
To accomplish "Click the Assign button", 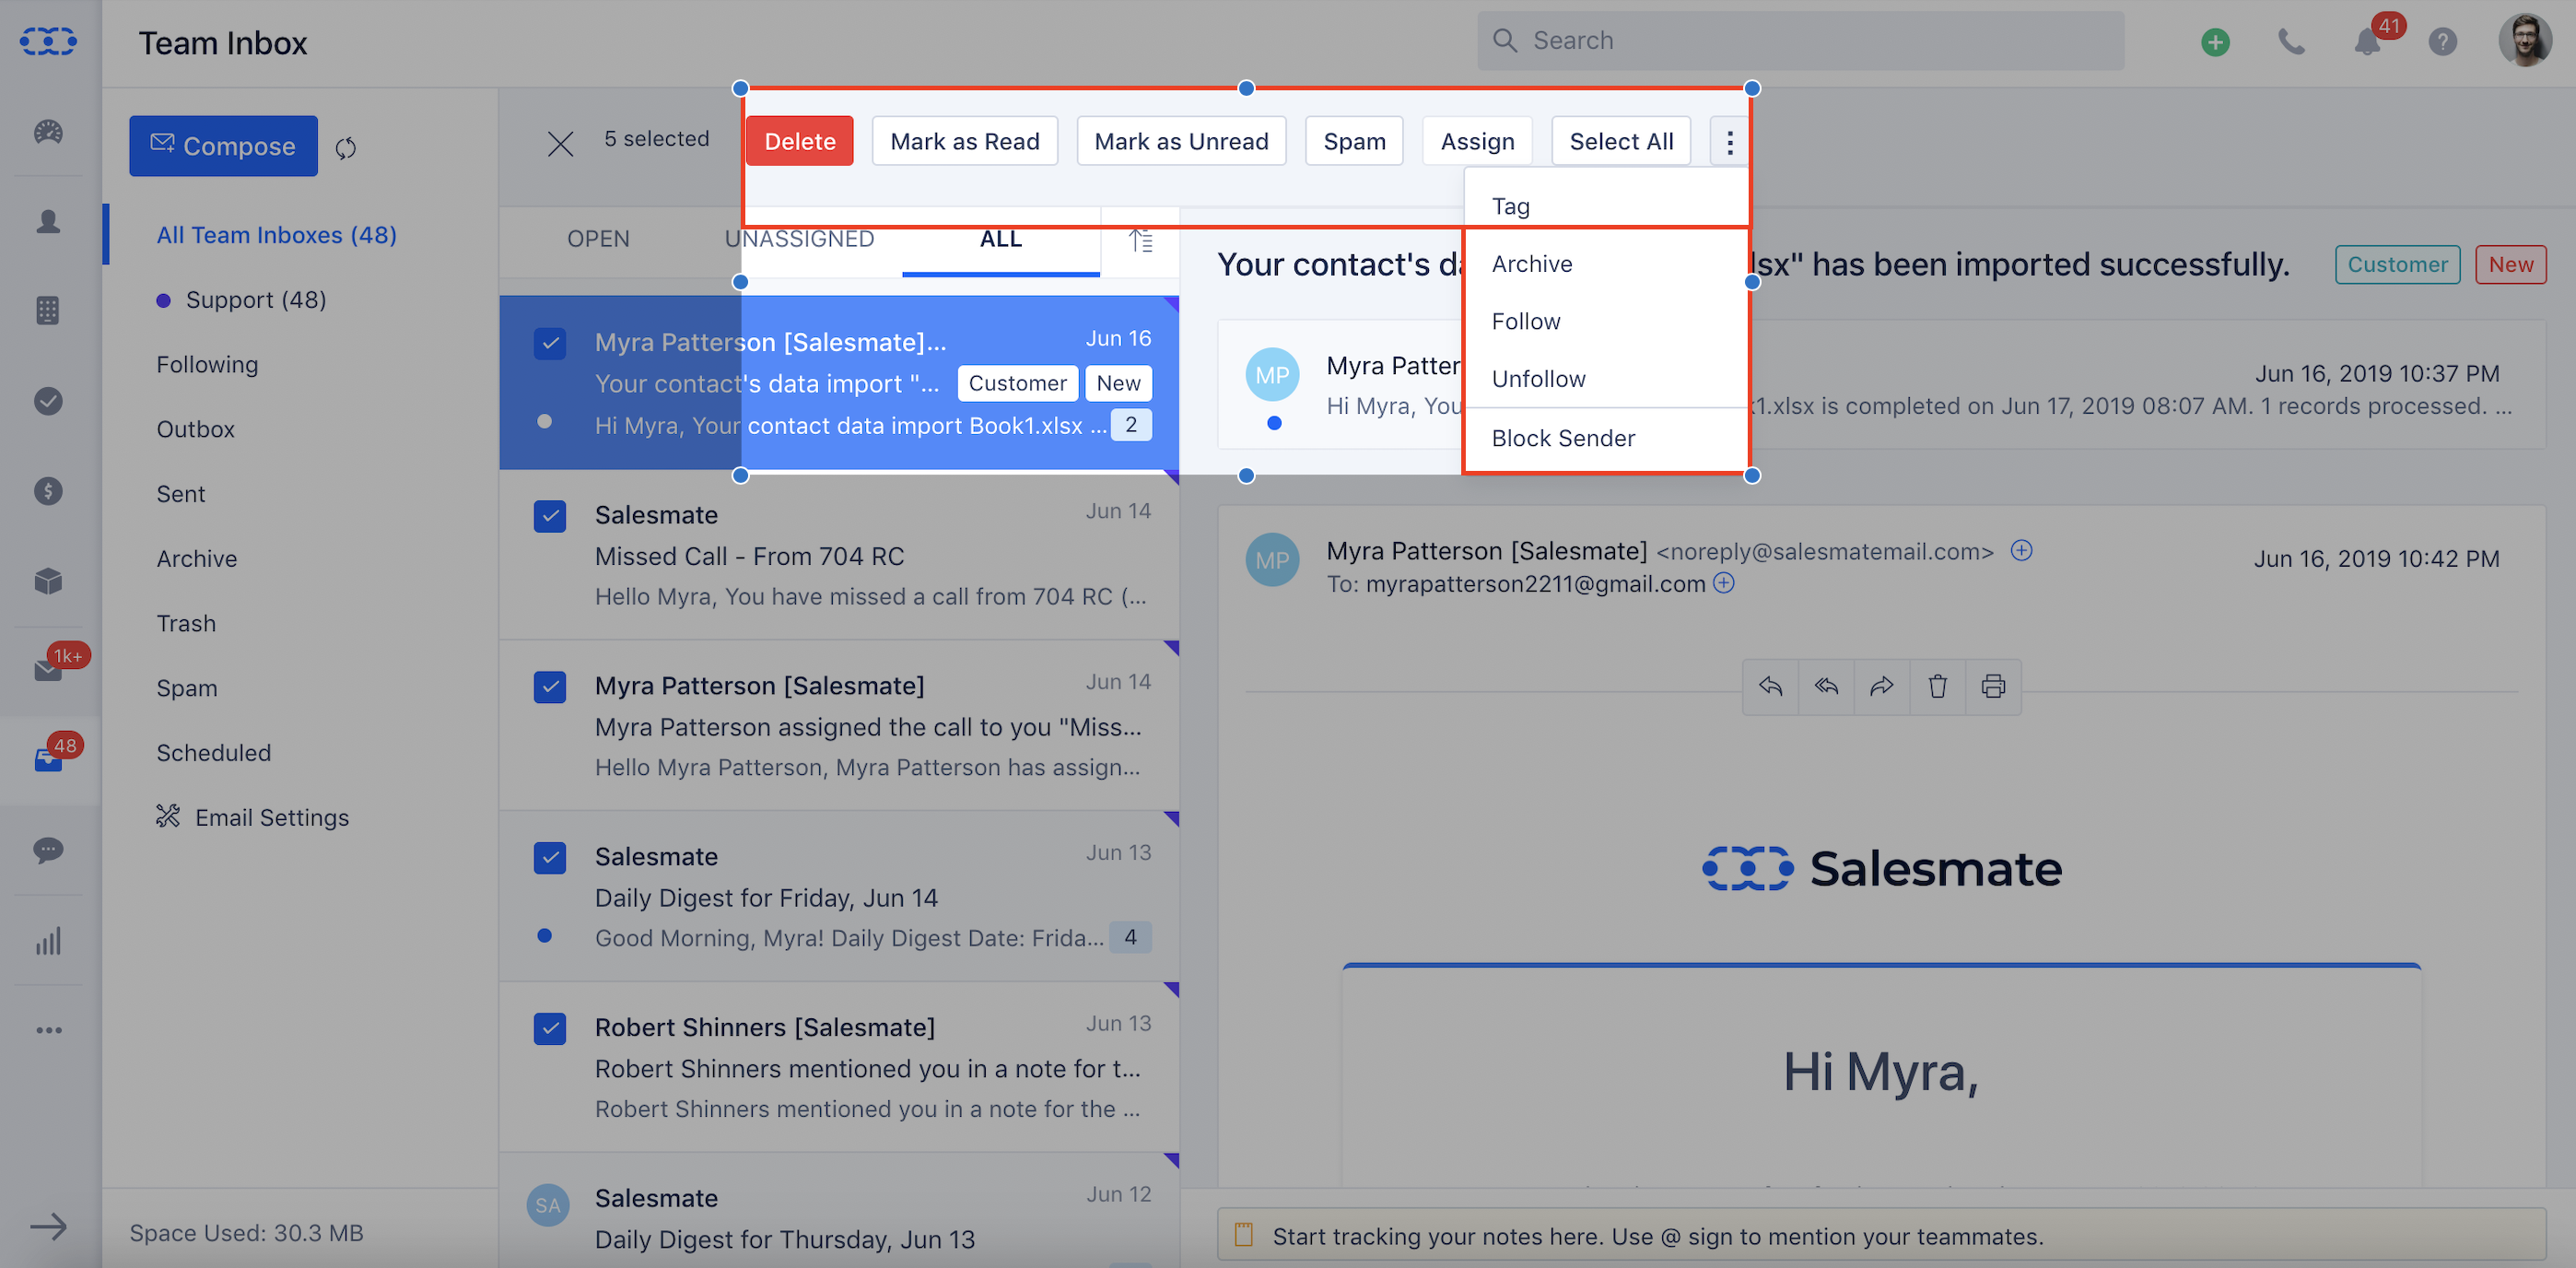I will 1477,141.
